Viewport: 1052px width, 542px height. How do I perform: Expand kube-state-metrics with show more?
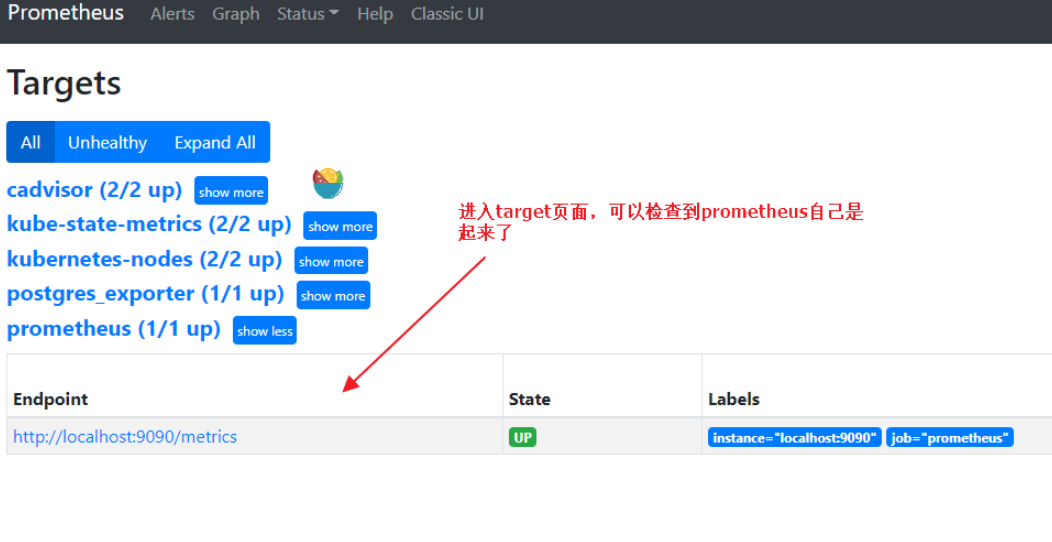tap(340, 226)
